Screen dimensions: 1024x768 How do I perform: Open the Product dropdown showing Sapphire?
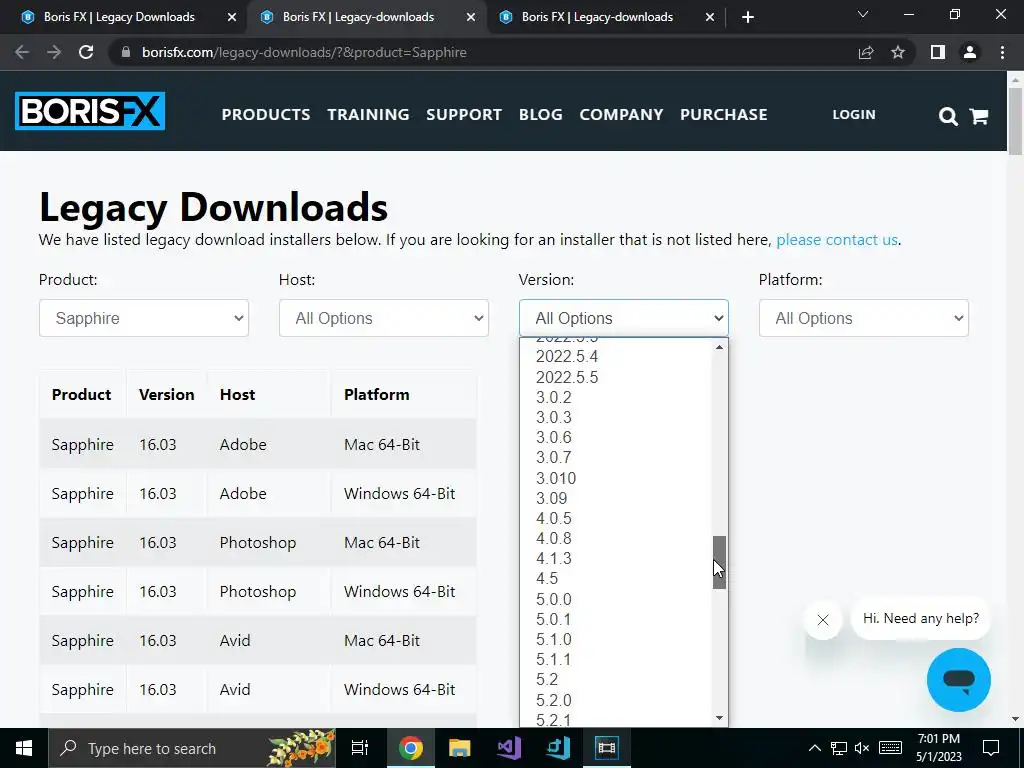(x=144, y=318)
